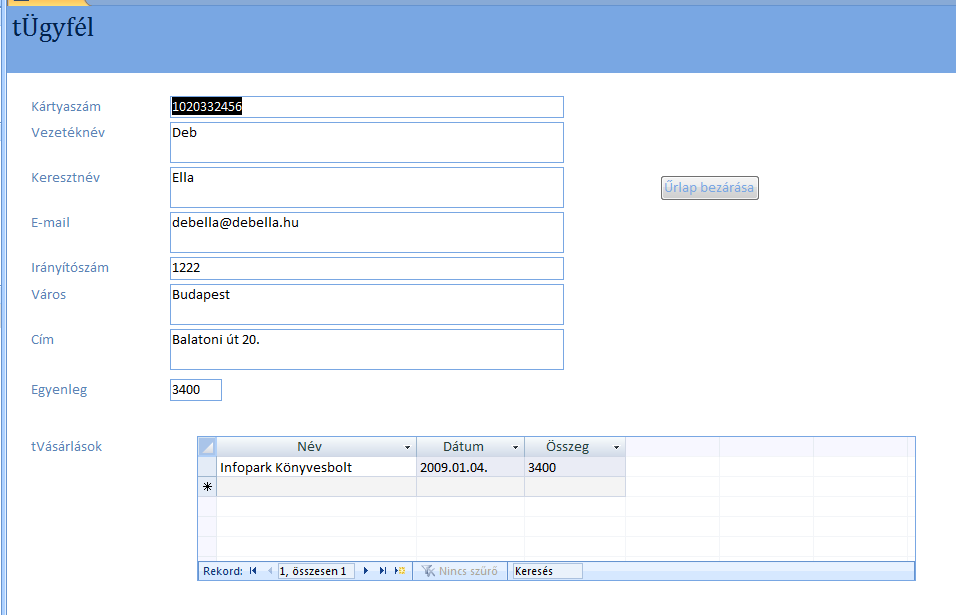
Task: Click empty Összeg cell in new record row
Action: [x=575, y=486]
